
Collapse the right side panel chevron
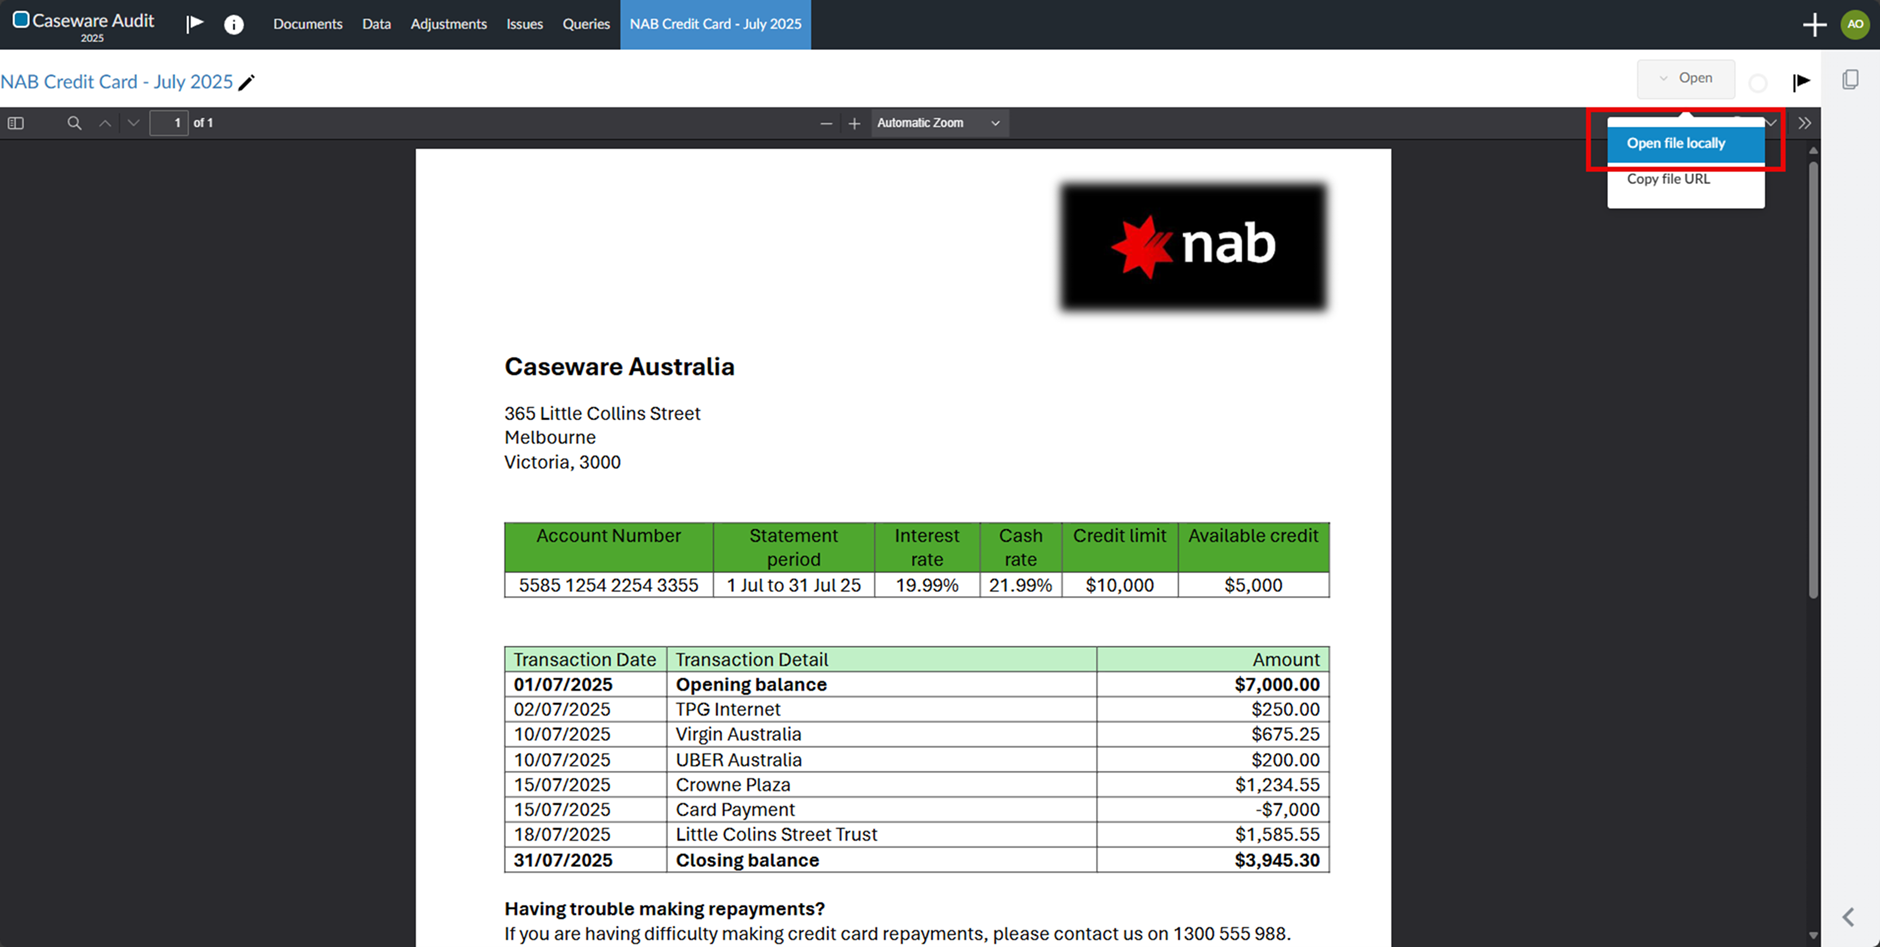(1849, 917)
